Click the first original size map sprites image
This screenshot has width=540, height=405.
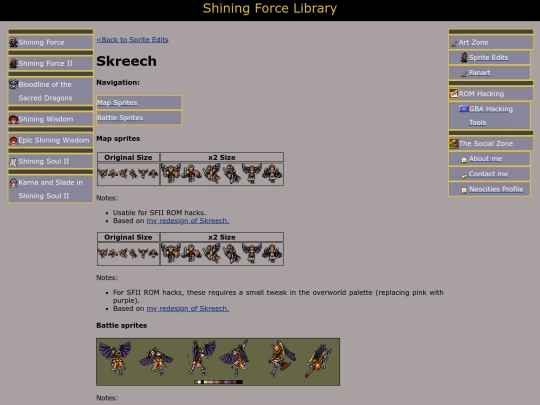click(x=128, y=173)
